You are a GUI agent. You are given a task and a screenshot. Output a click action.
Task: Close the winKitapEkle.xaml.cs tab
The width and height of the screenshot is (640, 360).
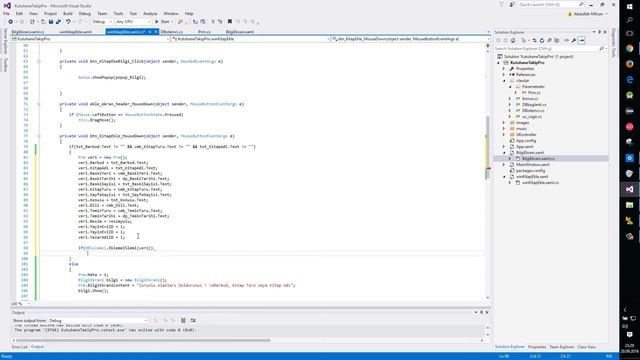pos(156,31)
